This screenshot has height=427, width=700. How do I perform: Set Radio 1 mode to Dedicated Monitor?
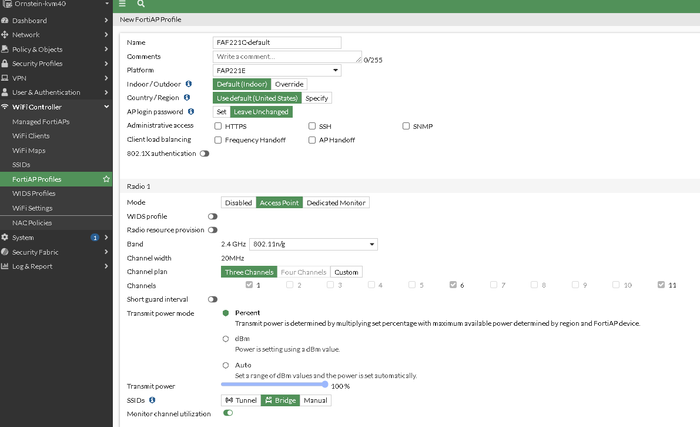tap(336, 203)
